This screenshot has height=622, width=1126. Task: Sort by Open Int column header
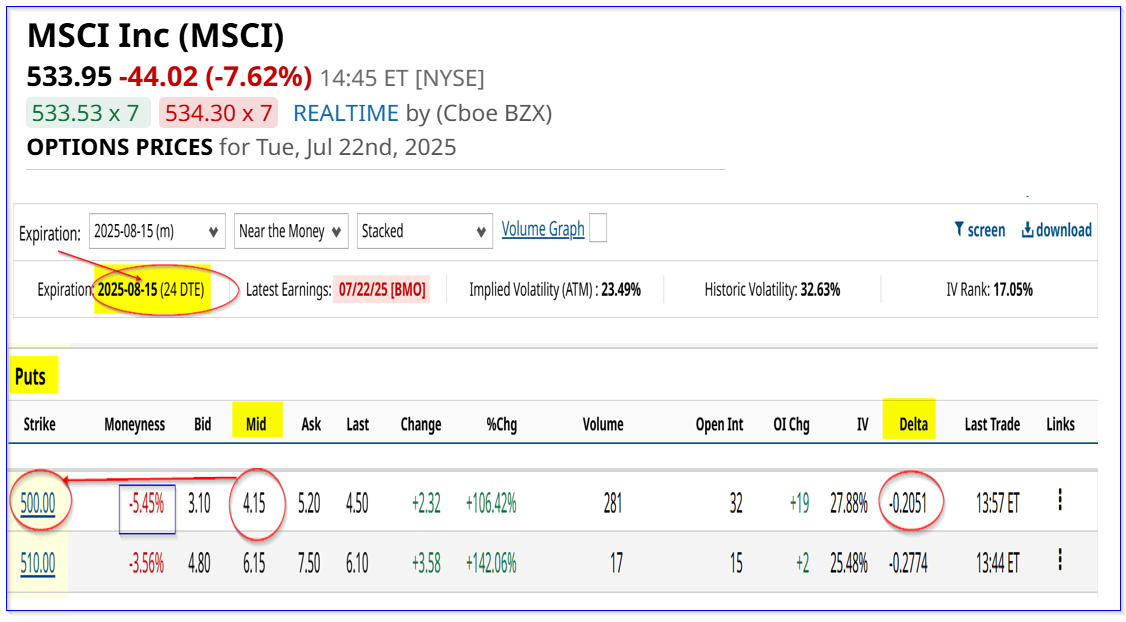[x=719, y=424]
